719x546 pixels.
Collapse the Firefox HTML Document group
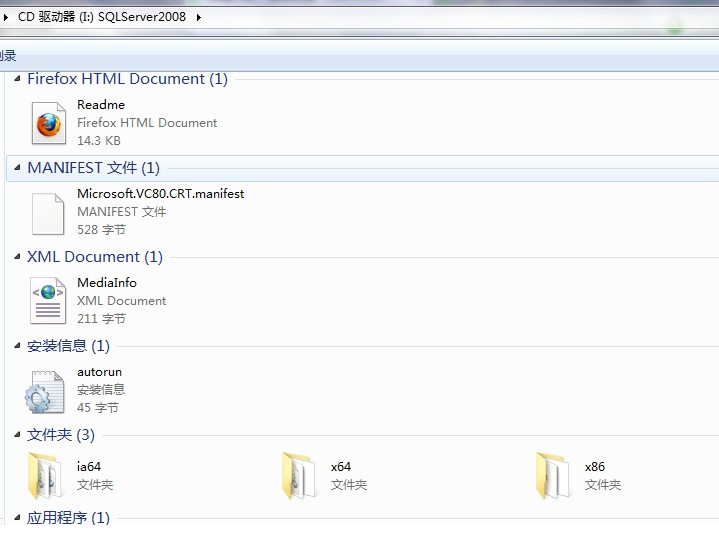17,79
